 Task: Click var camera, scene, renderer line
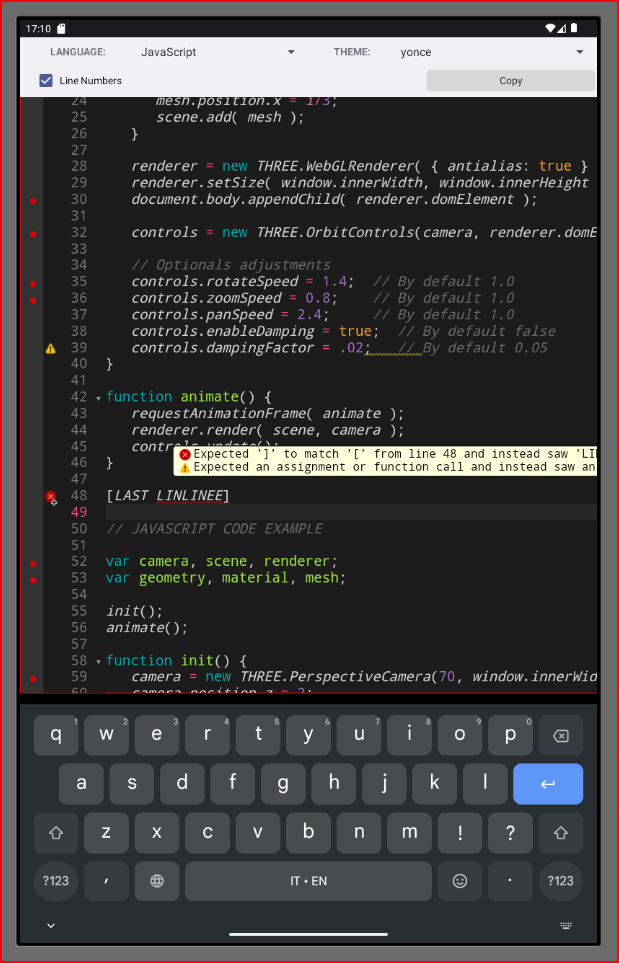pos(222,562)
